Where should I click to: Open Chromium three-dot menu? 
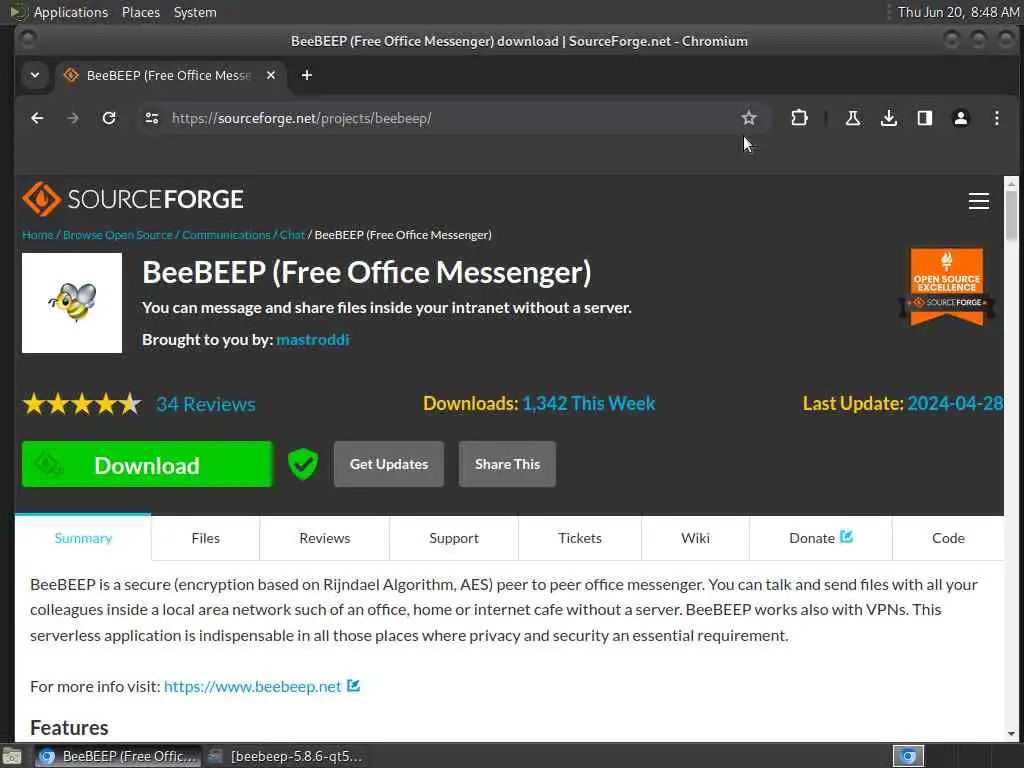click(x=997, y=118)
